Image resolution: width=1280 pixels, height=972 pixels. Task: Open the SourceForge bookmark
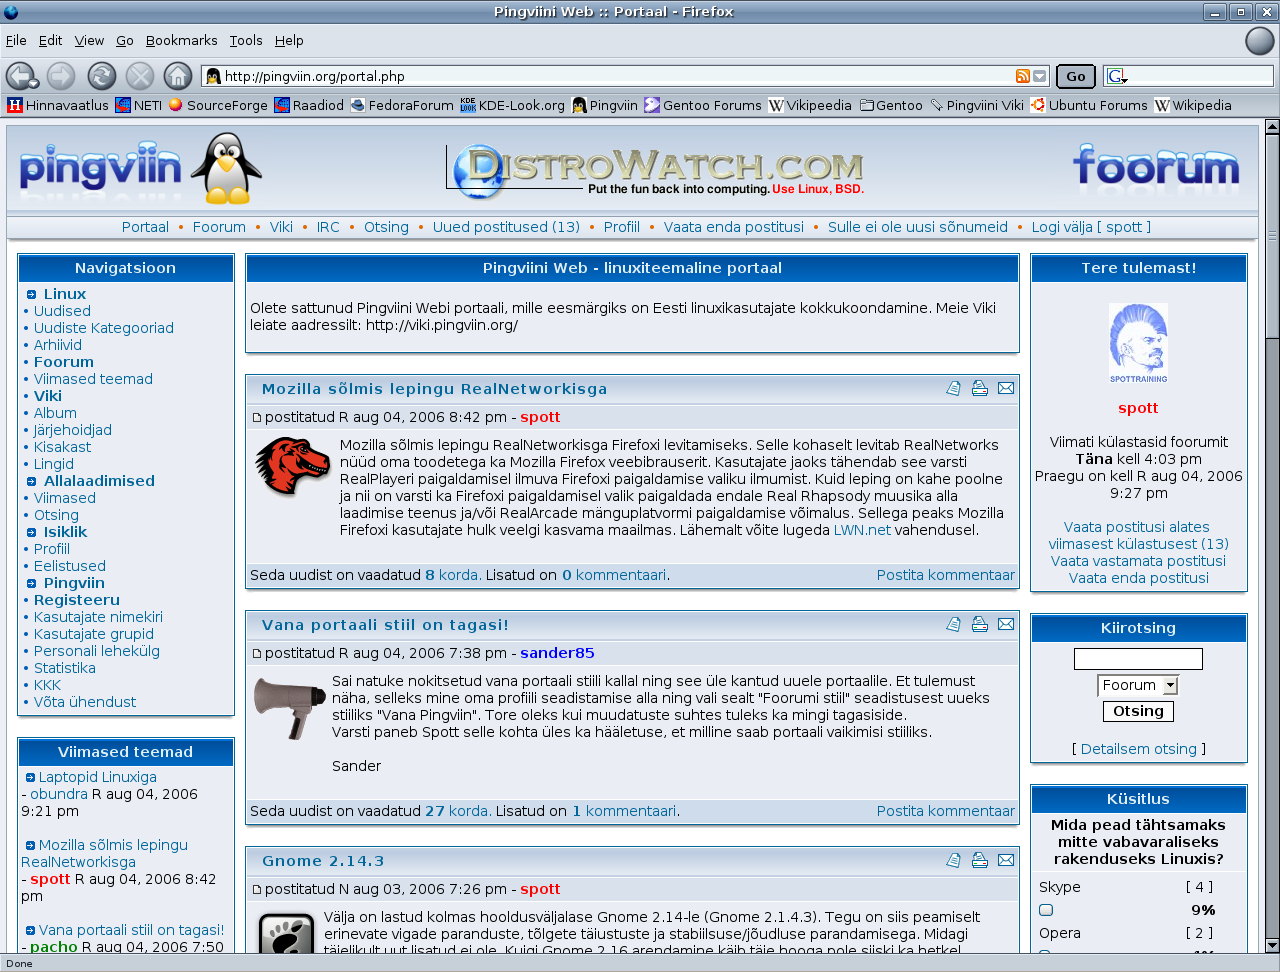(x=218, y=105)
